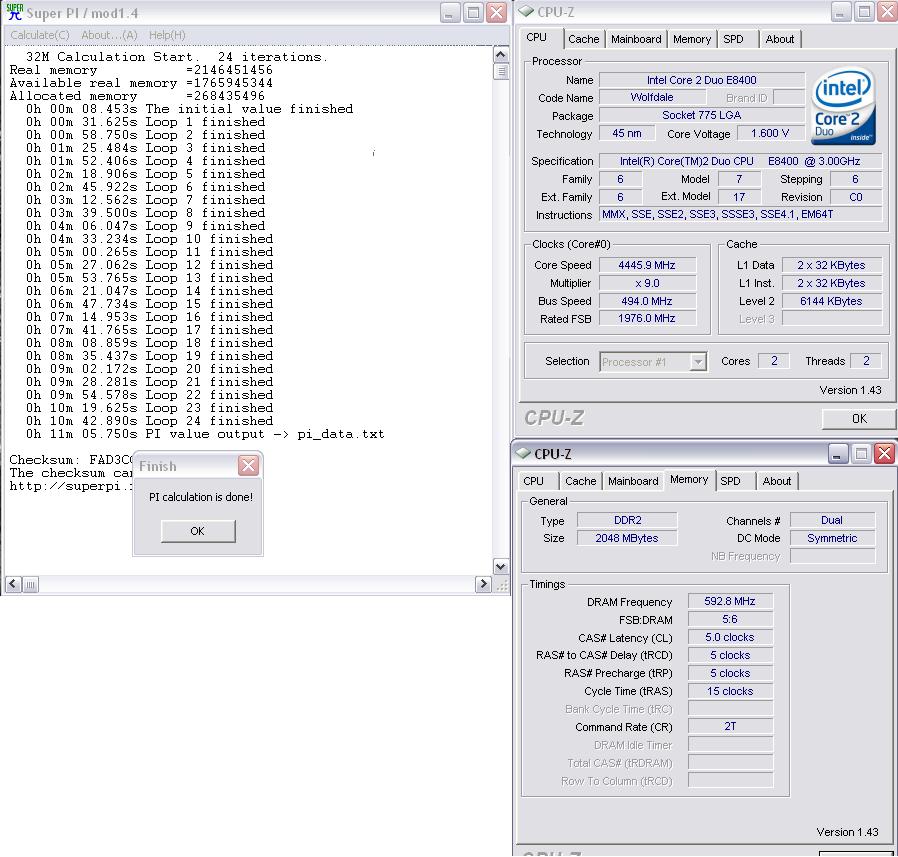Click the 'PI calculation is done!' message text

tap(201, 497)
